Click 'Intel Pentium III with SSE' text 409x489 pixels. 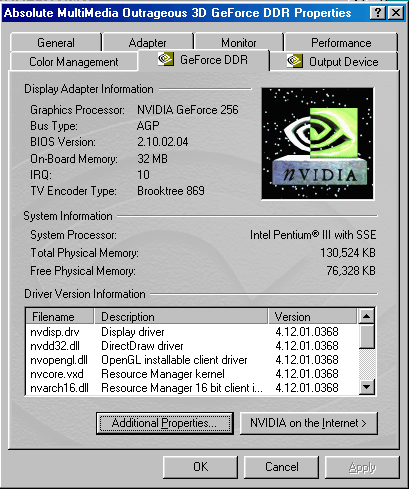point(313,235)
